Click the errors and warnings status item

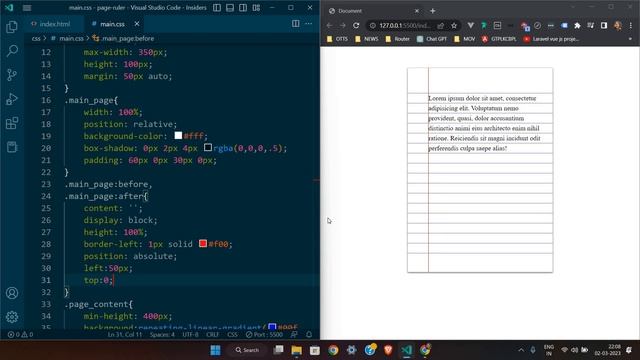coord(20,335)
